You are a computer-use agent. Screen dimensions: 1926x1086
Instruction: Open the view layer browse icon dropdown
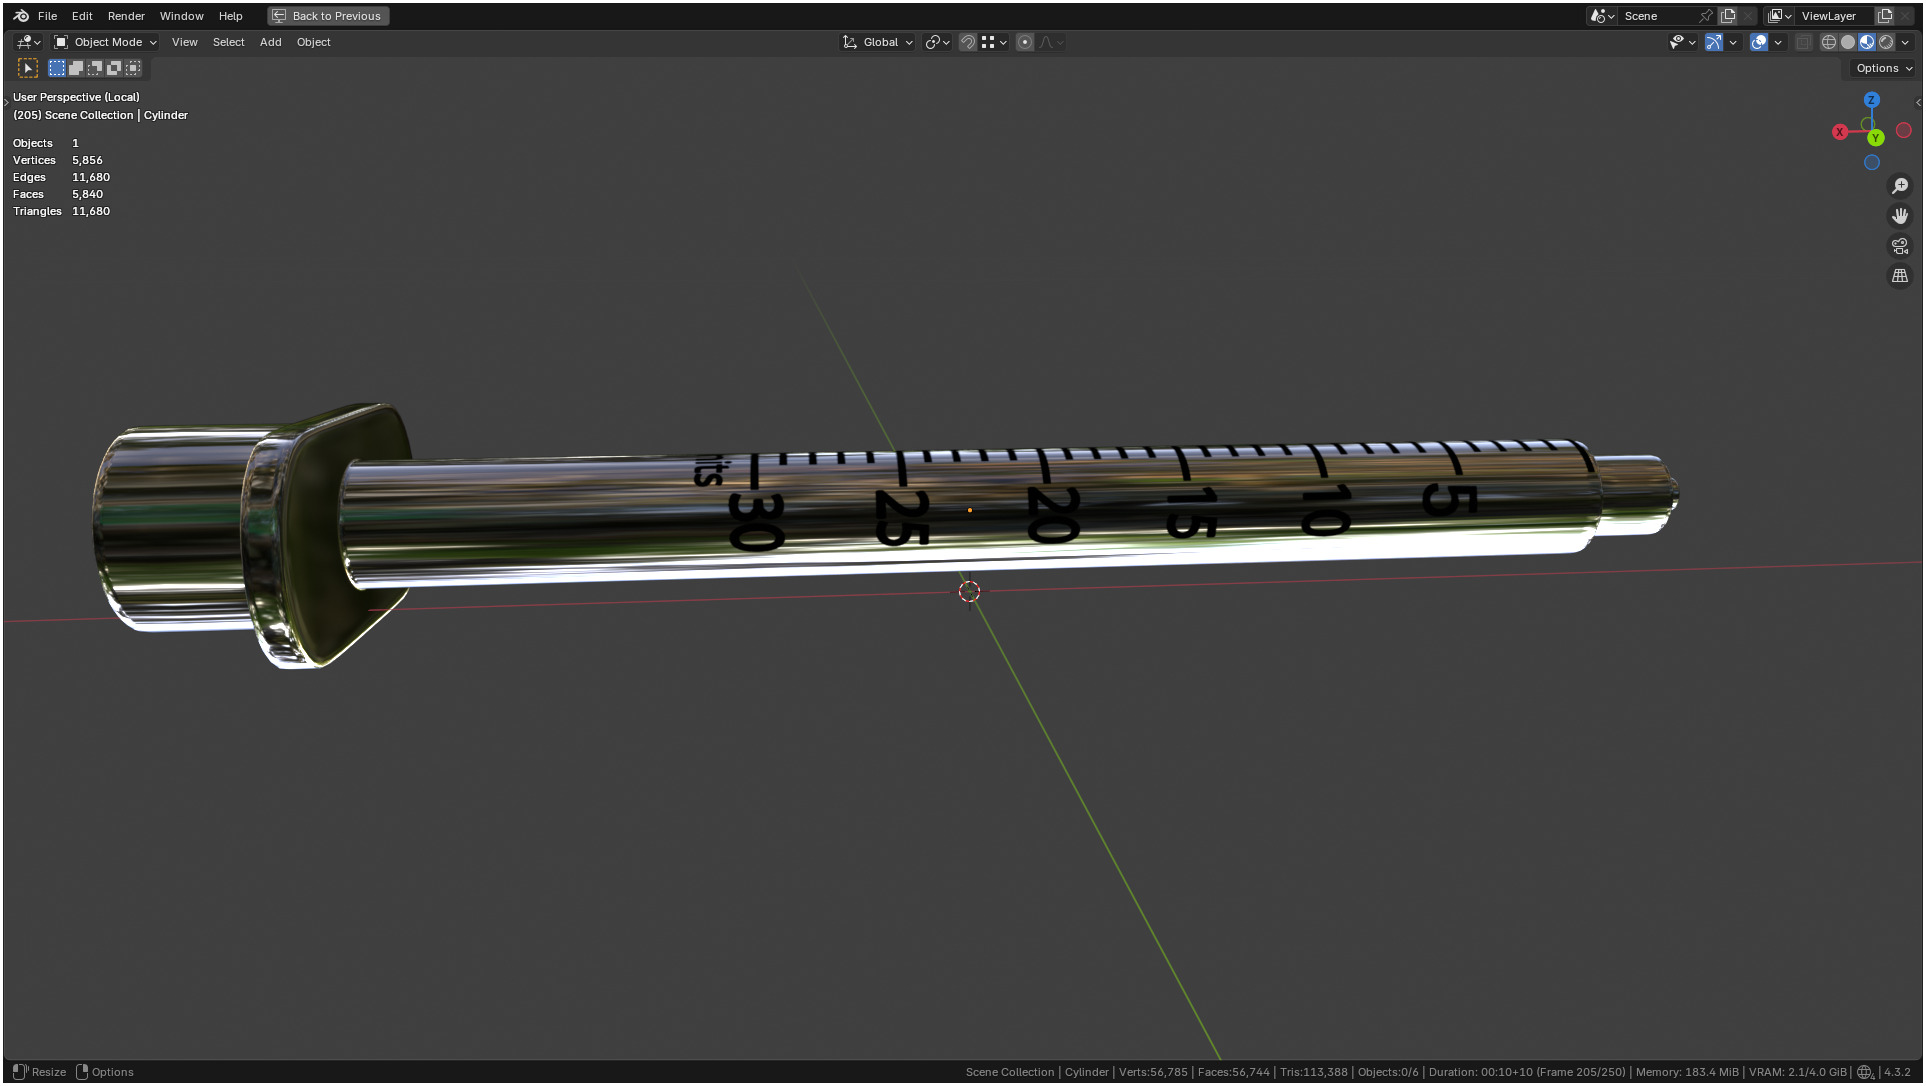1780,16
